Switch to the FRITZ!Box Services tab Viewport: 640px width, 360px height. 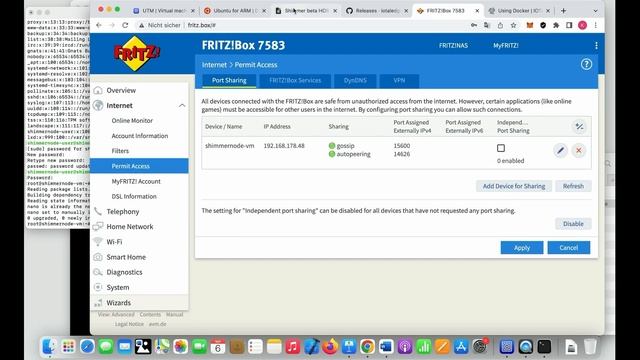pos(295,81)
